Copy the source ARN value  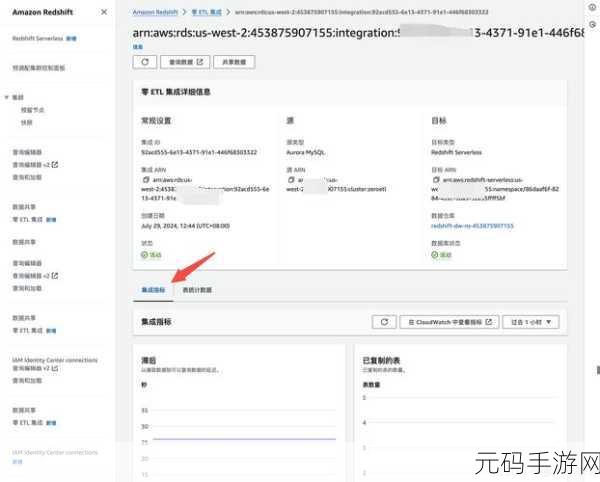(x=291, y=180)
